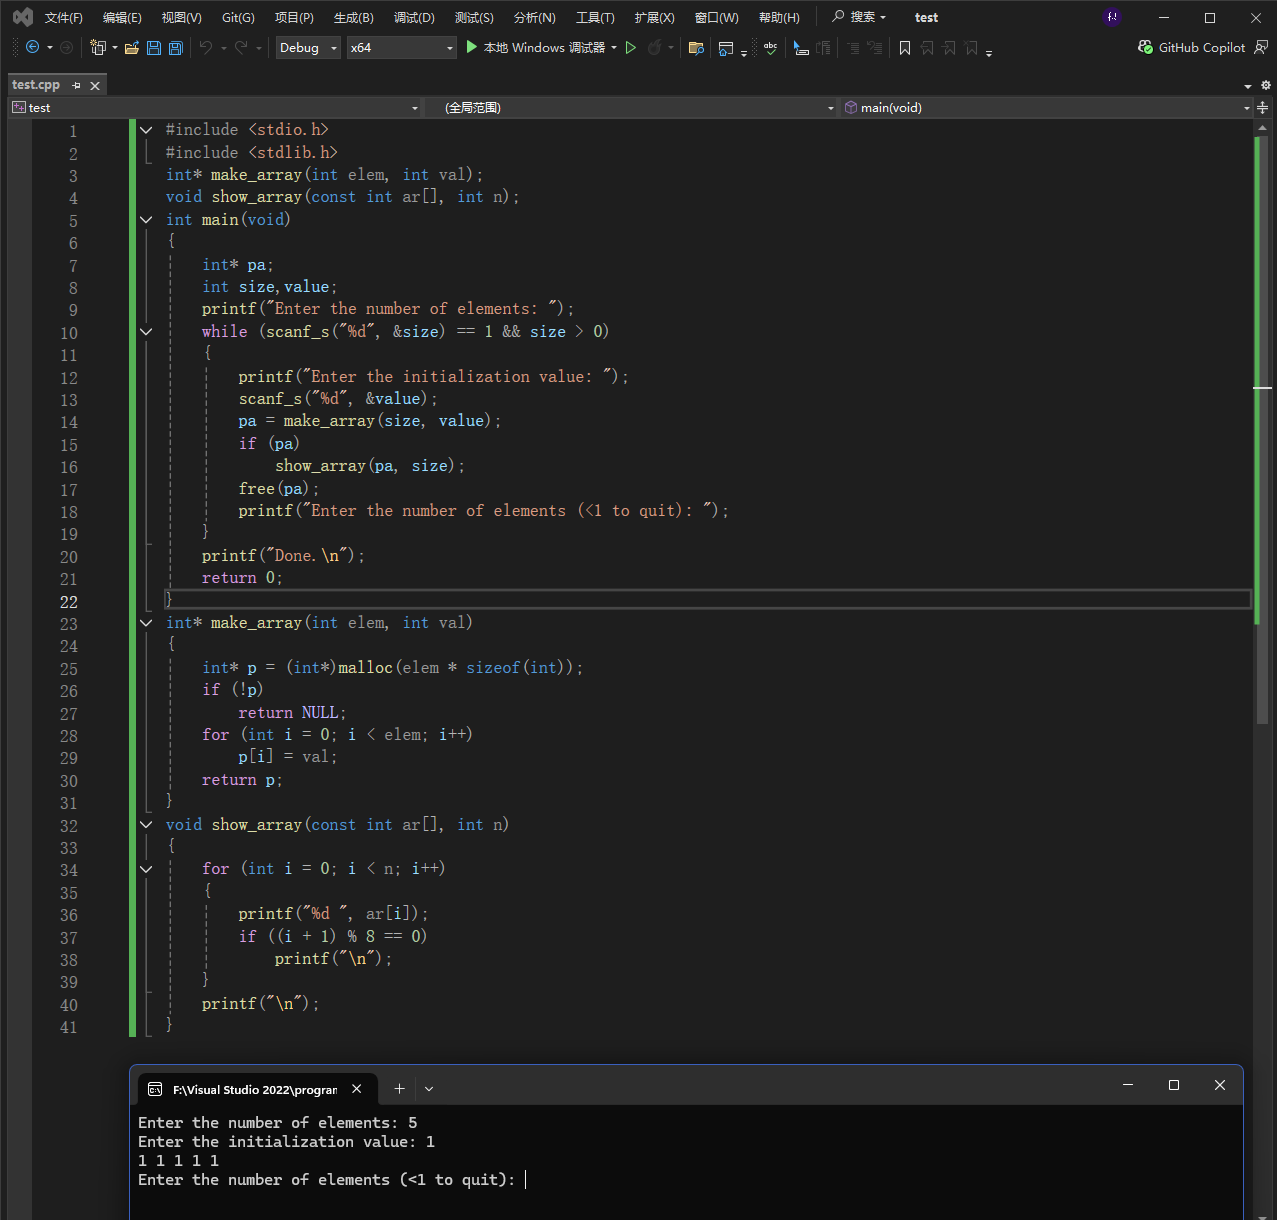This screenshot has width=1277, height=1220.
Task: Save test.cpp with the single disk icon
Action: point(154,47)
